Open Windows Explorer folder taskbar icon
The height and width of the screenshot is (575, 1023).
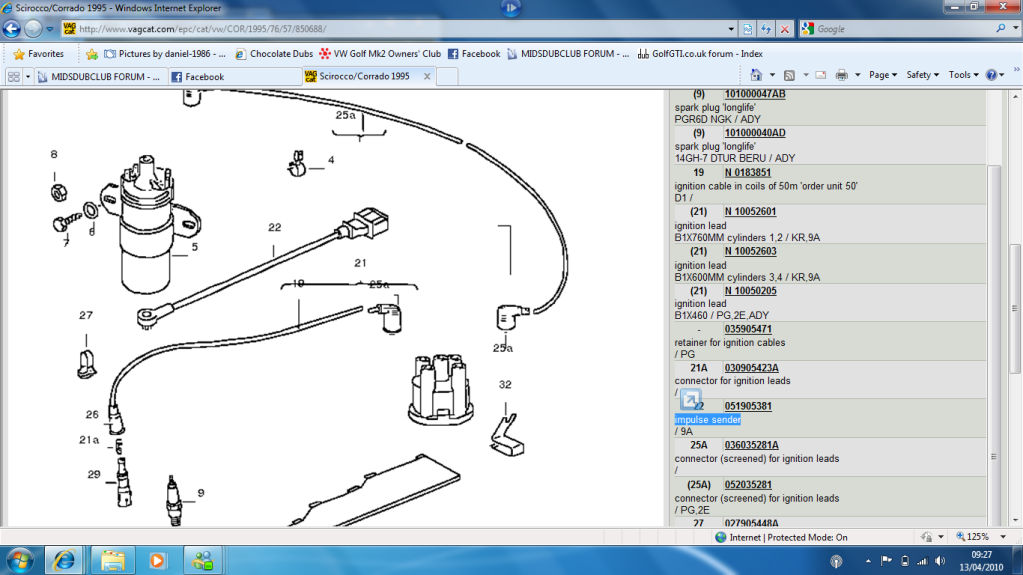[112, 561]
